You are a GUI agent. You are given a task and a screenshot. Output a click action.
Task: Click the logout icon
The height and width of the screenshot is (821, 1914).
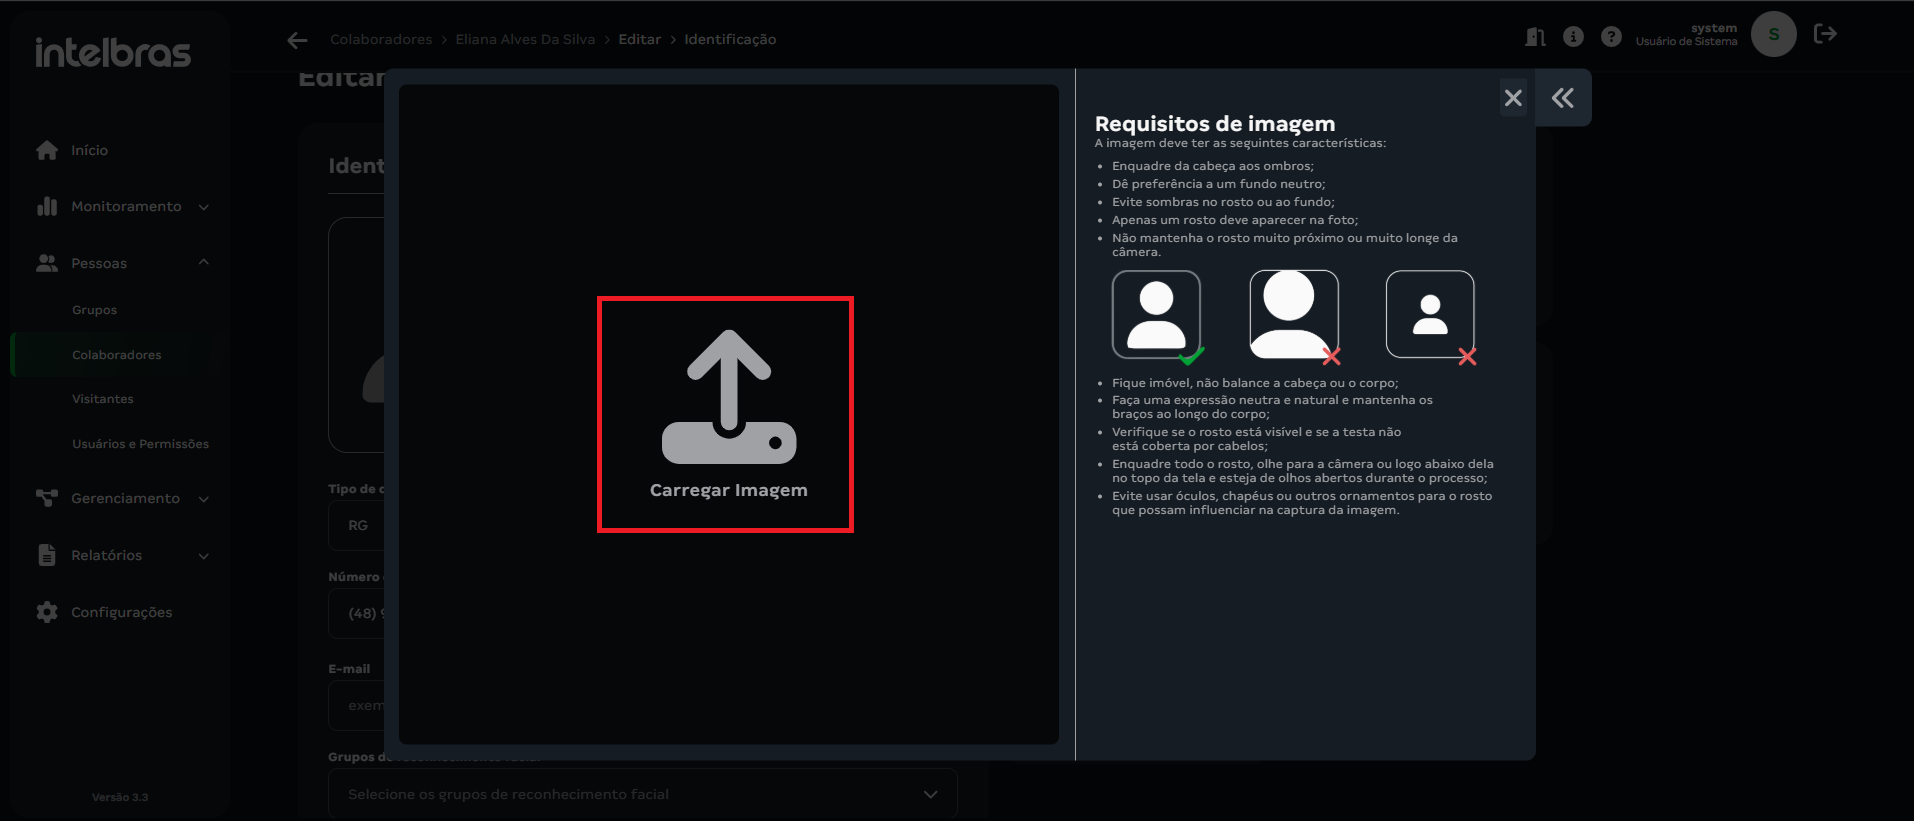coord(1825,34)
